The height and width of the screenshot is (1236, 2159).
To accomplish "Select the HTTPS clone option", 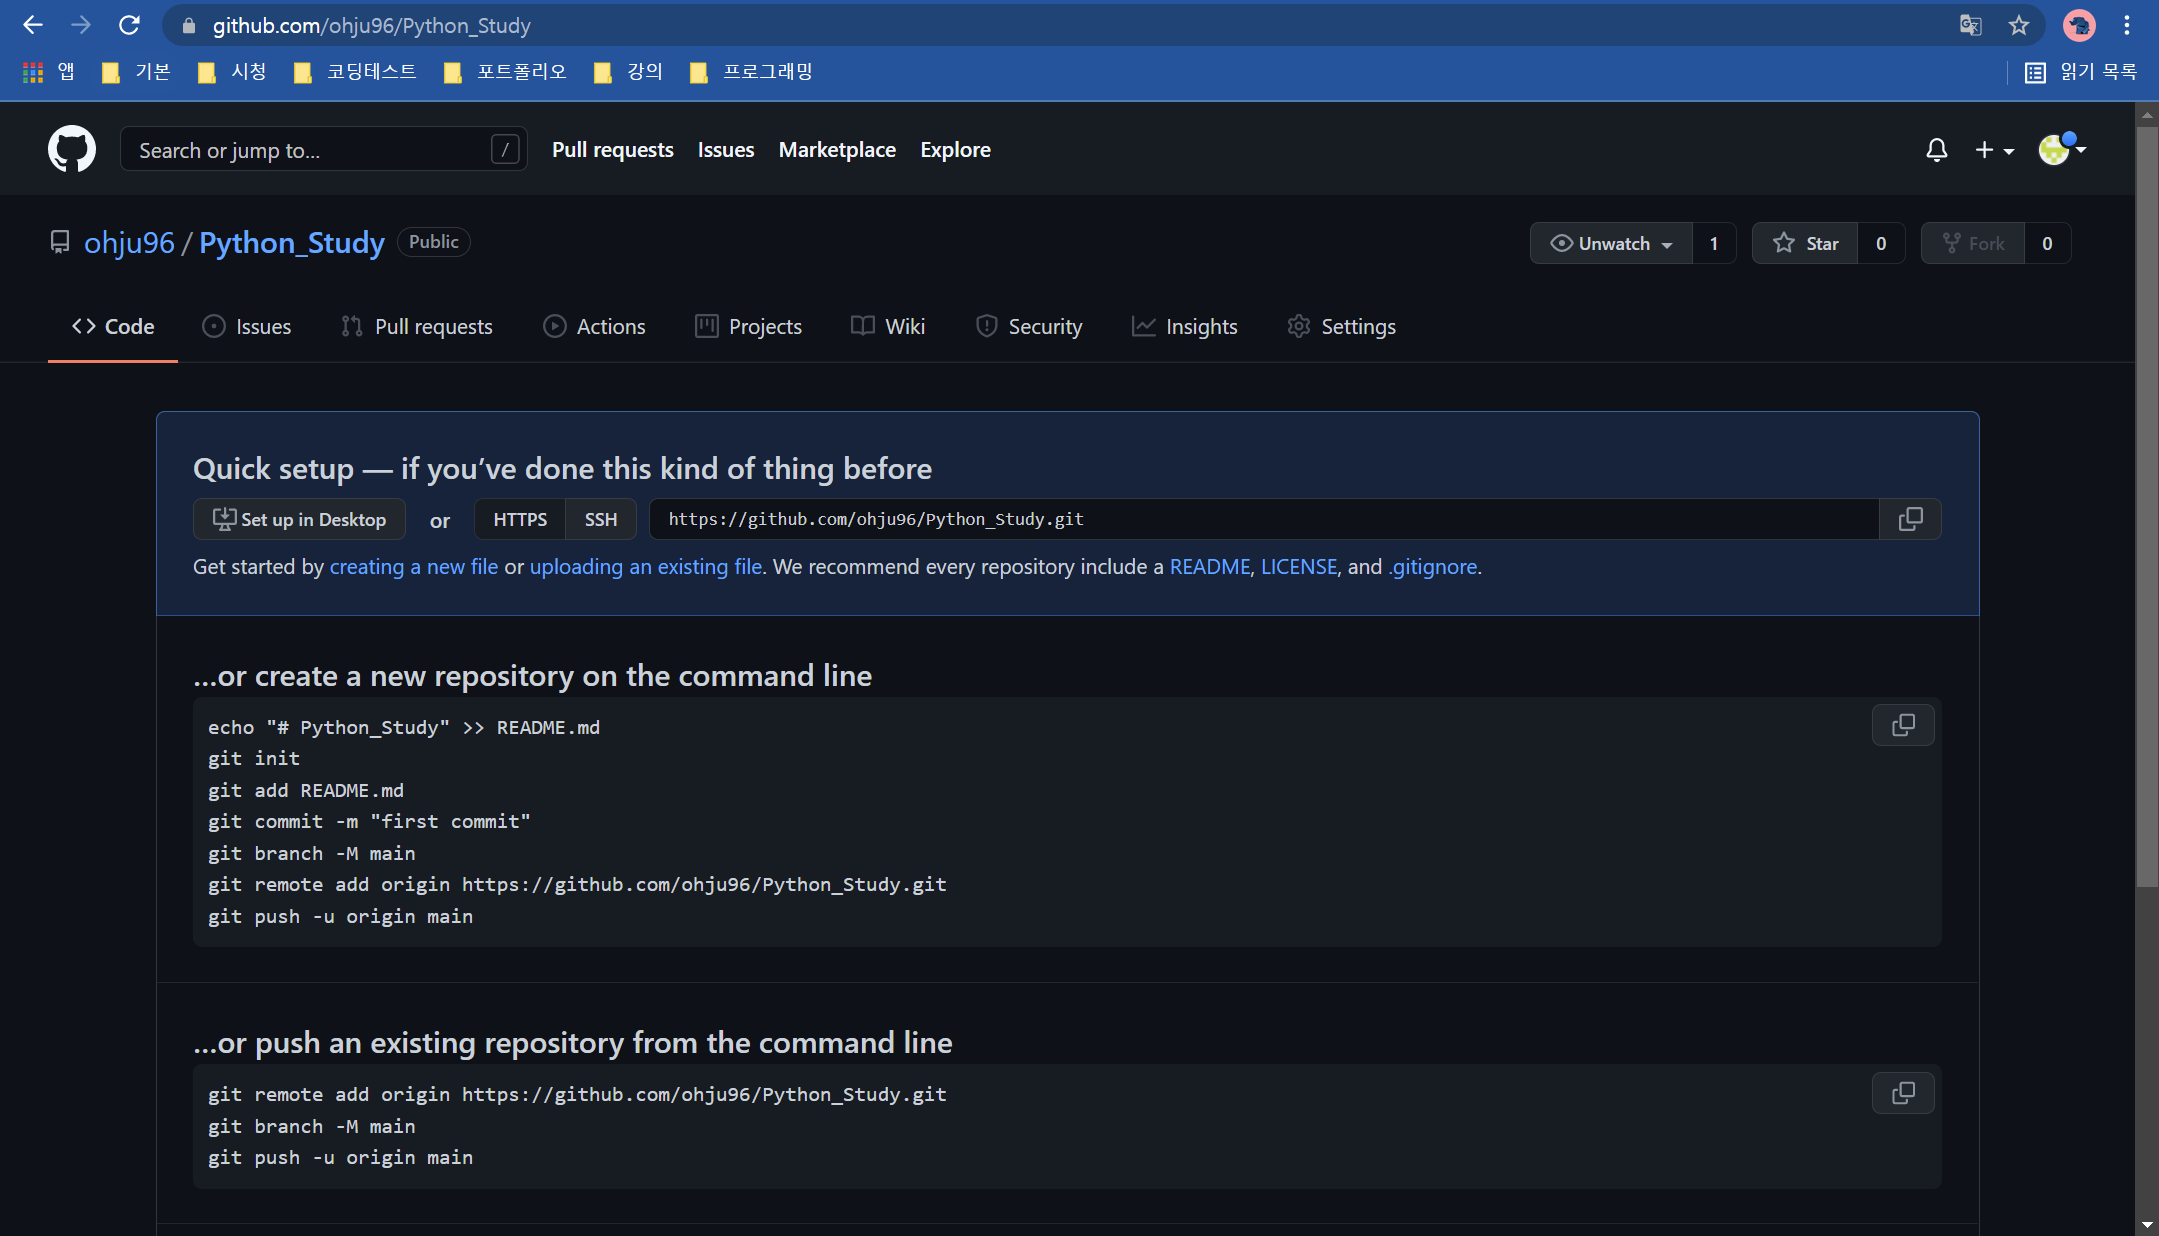I will (519, 519).
